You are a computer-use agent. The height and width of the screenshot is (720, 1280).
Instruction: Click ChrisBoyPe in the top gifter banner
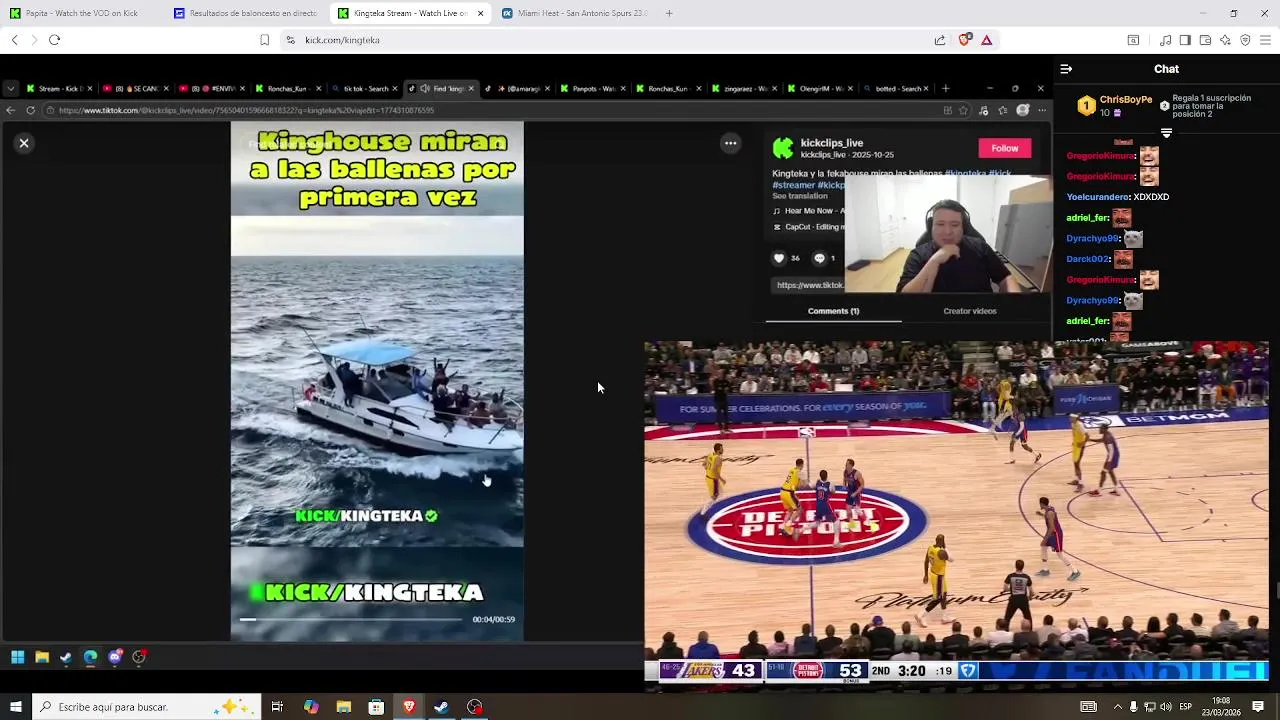(x=1126, y=100)
